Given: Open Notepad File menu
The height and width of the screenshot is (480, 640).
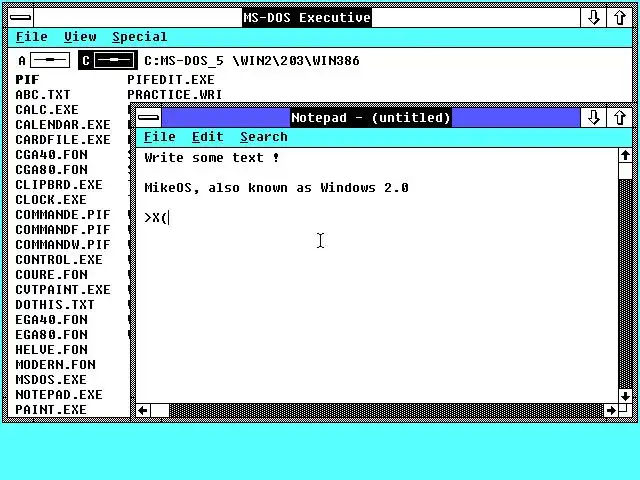Looking at the screenshot, I should point(160,137).
